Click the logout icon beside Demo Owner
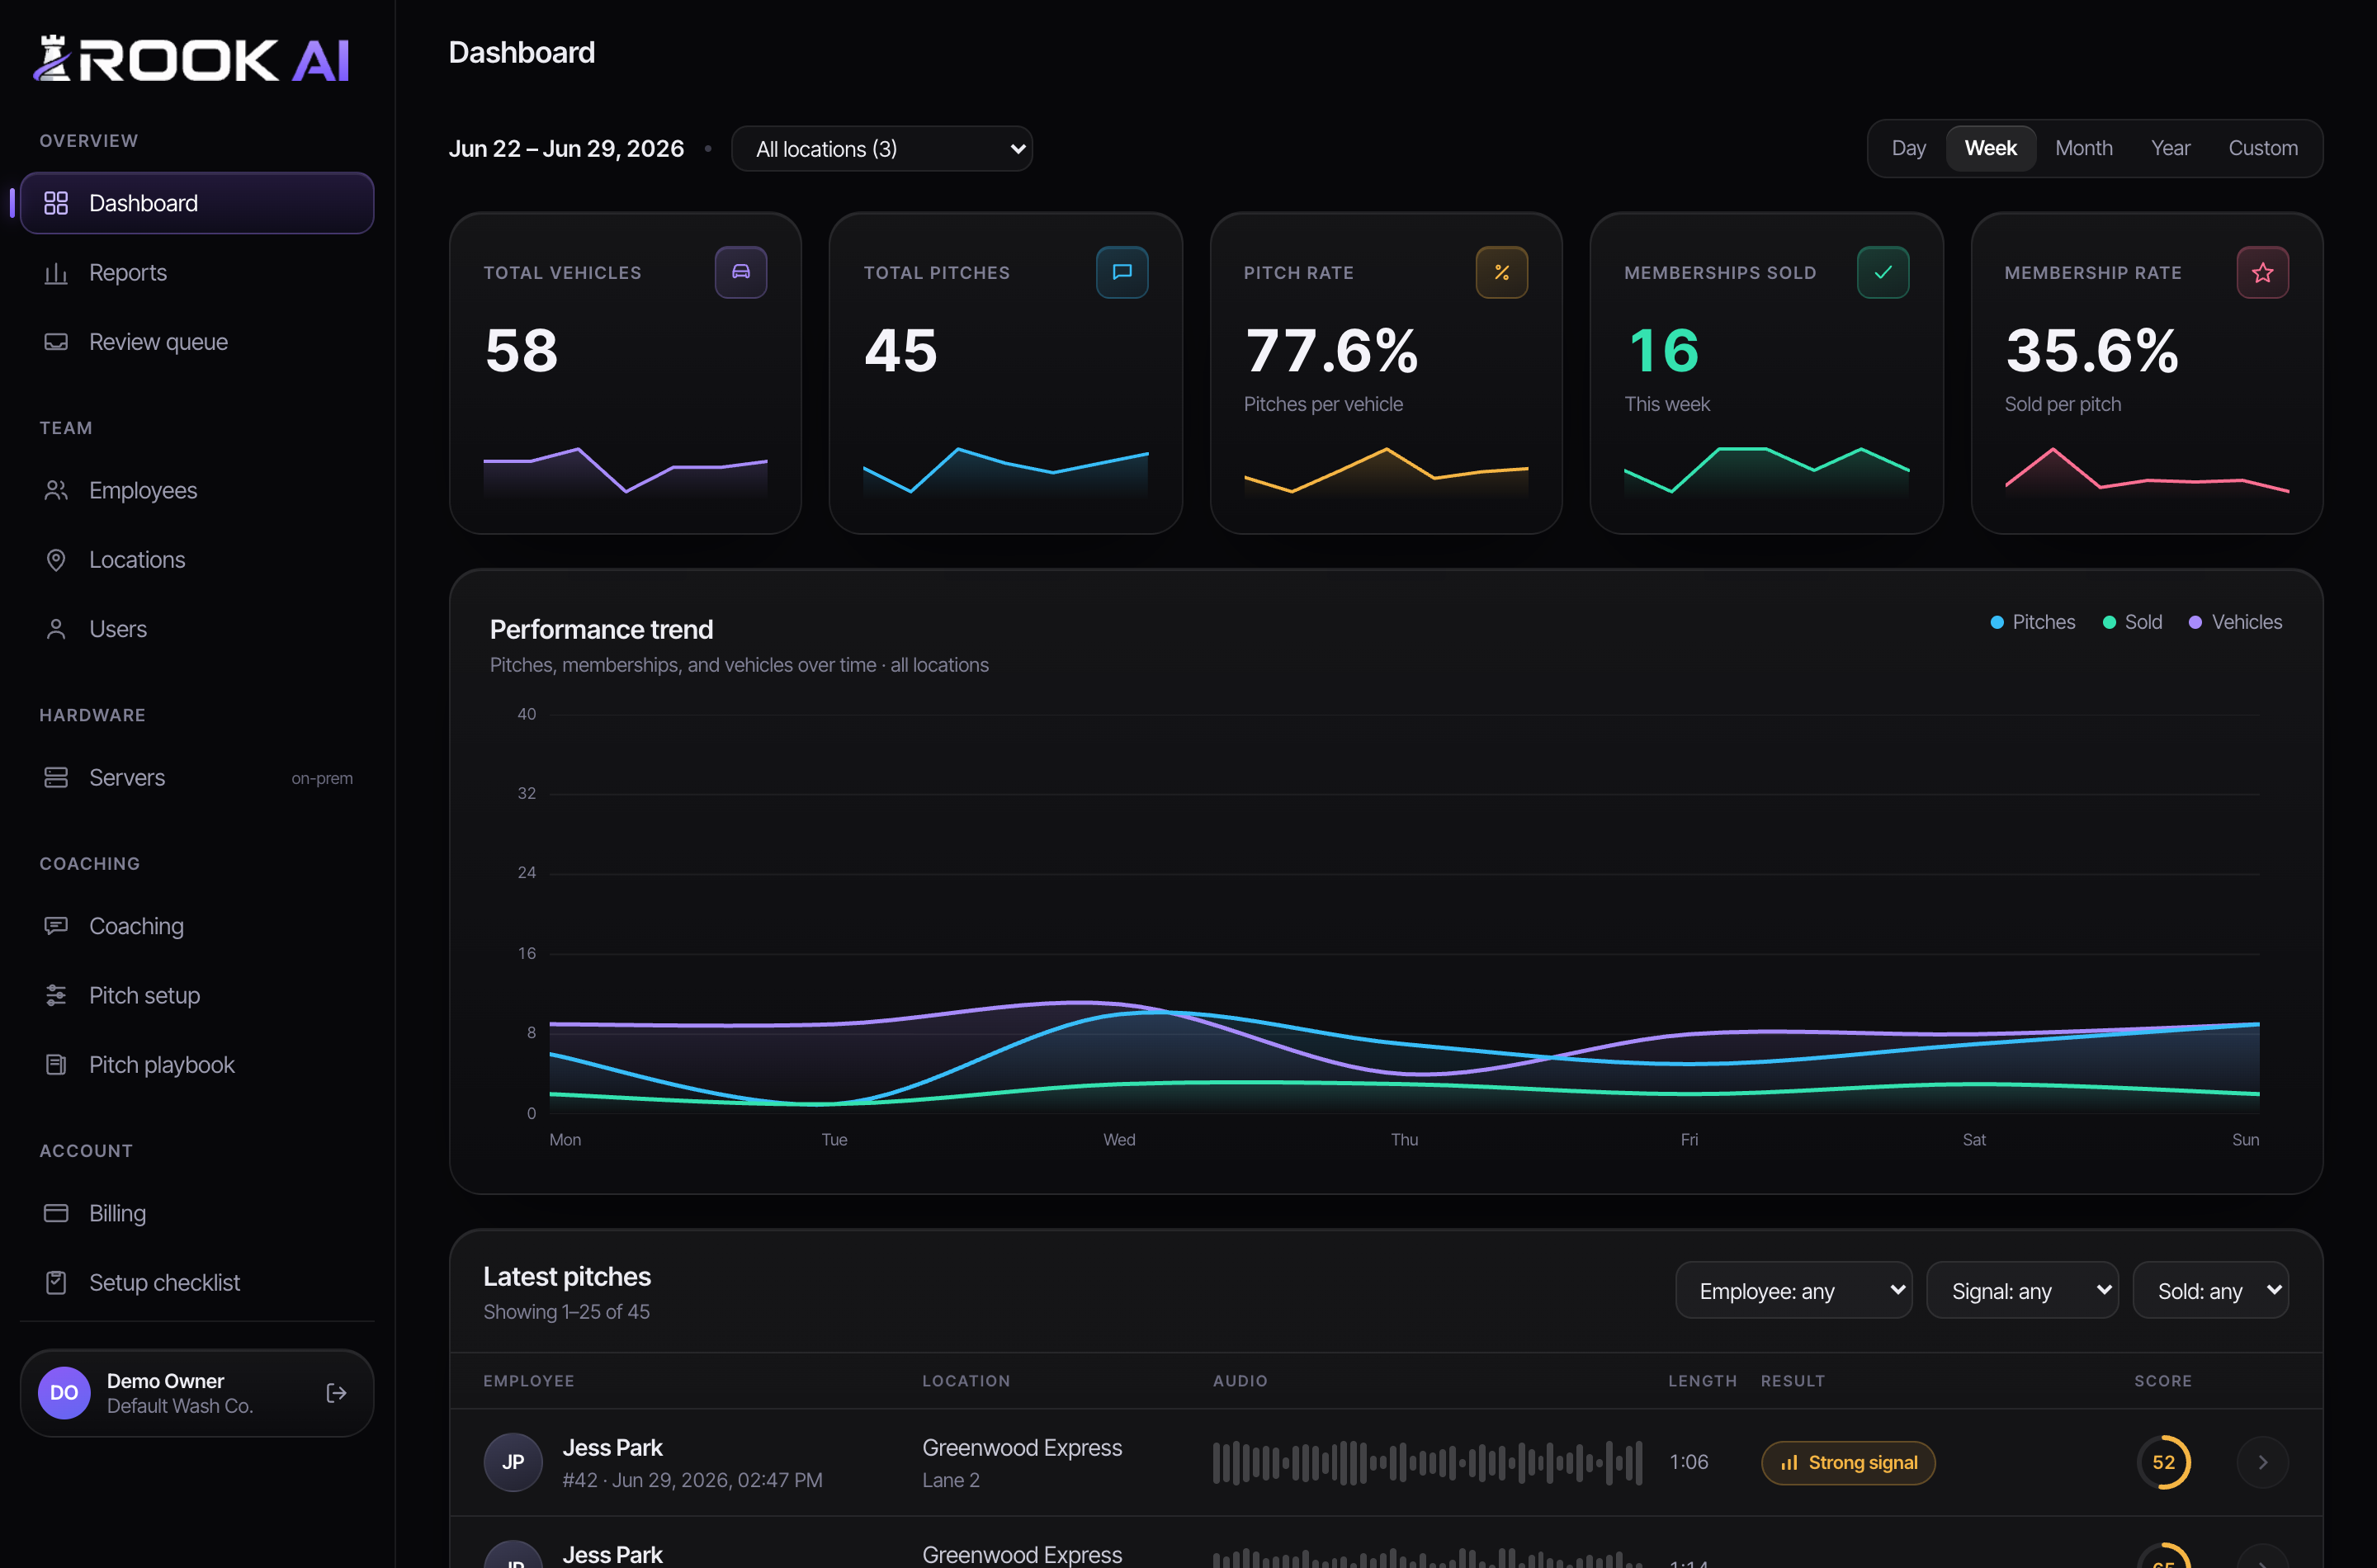 (x=337, y=1393)
